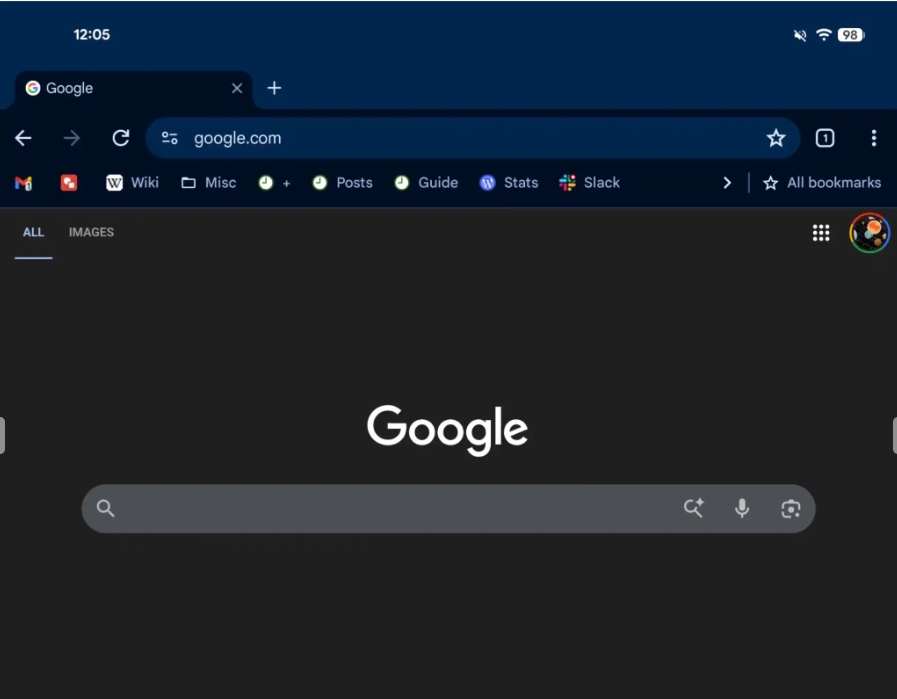Open the tab switcher showing 1 tab
Image resolution: width=897 pixels, height=699 pixels.
[824, 138]
